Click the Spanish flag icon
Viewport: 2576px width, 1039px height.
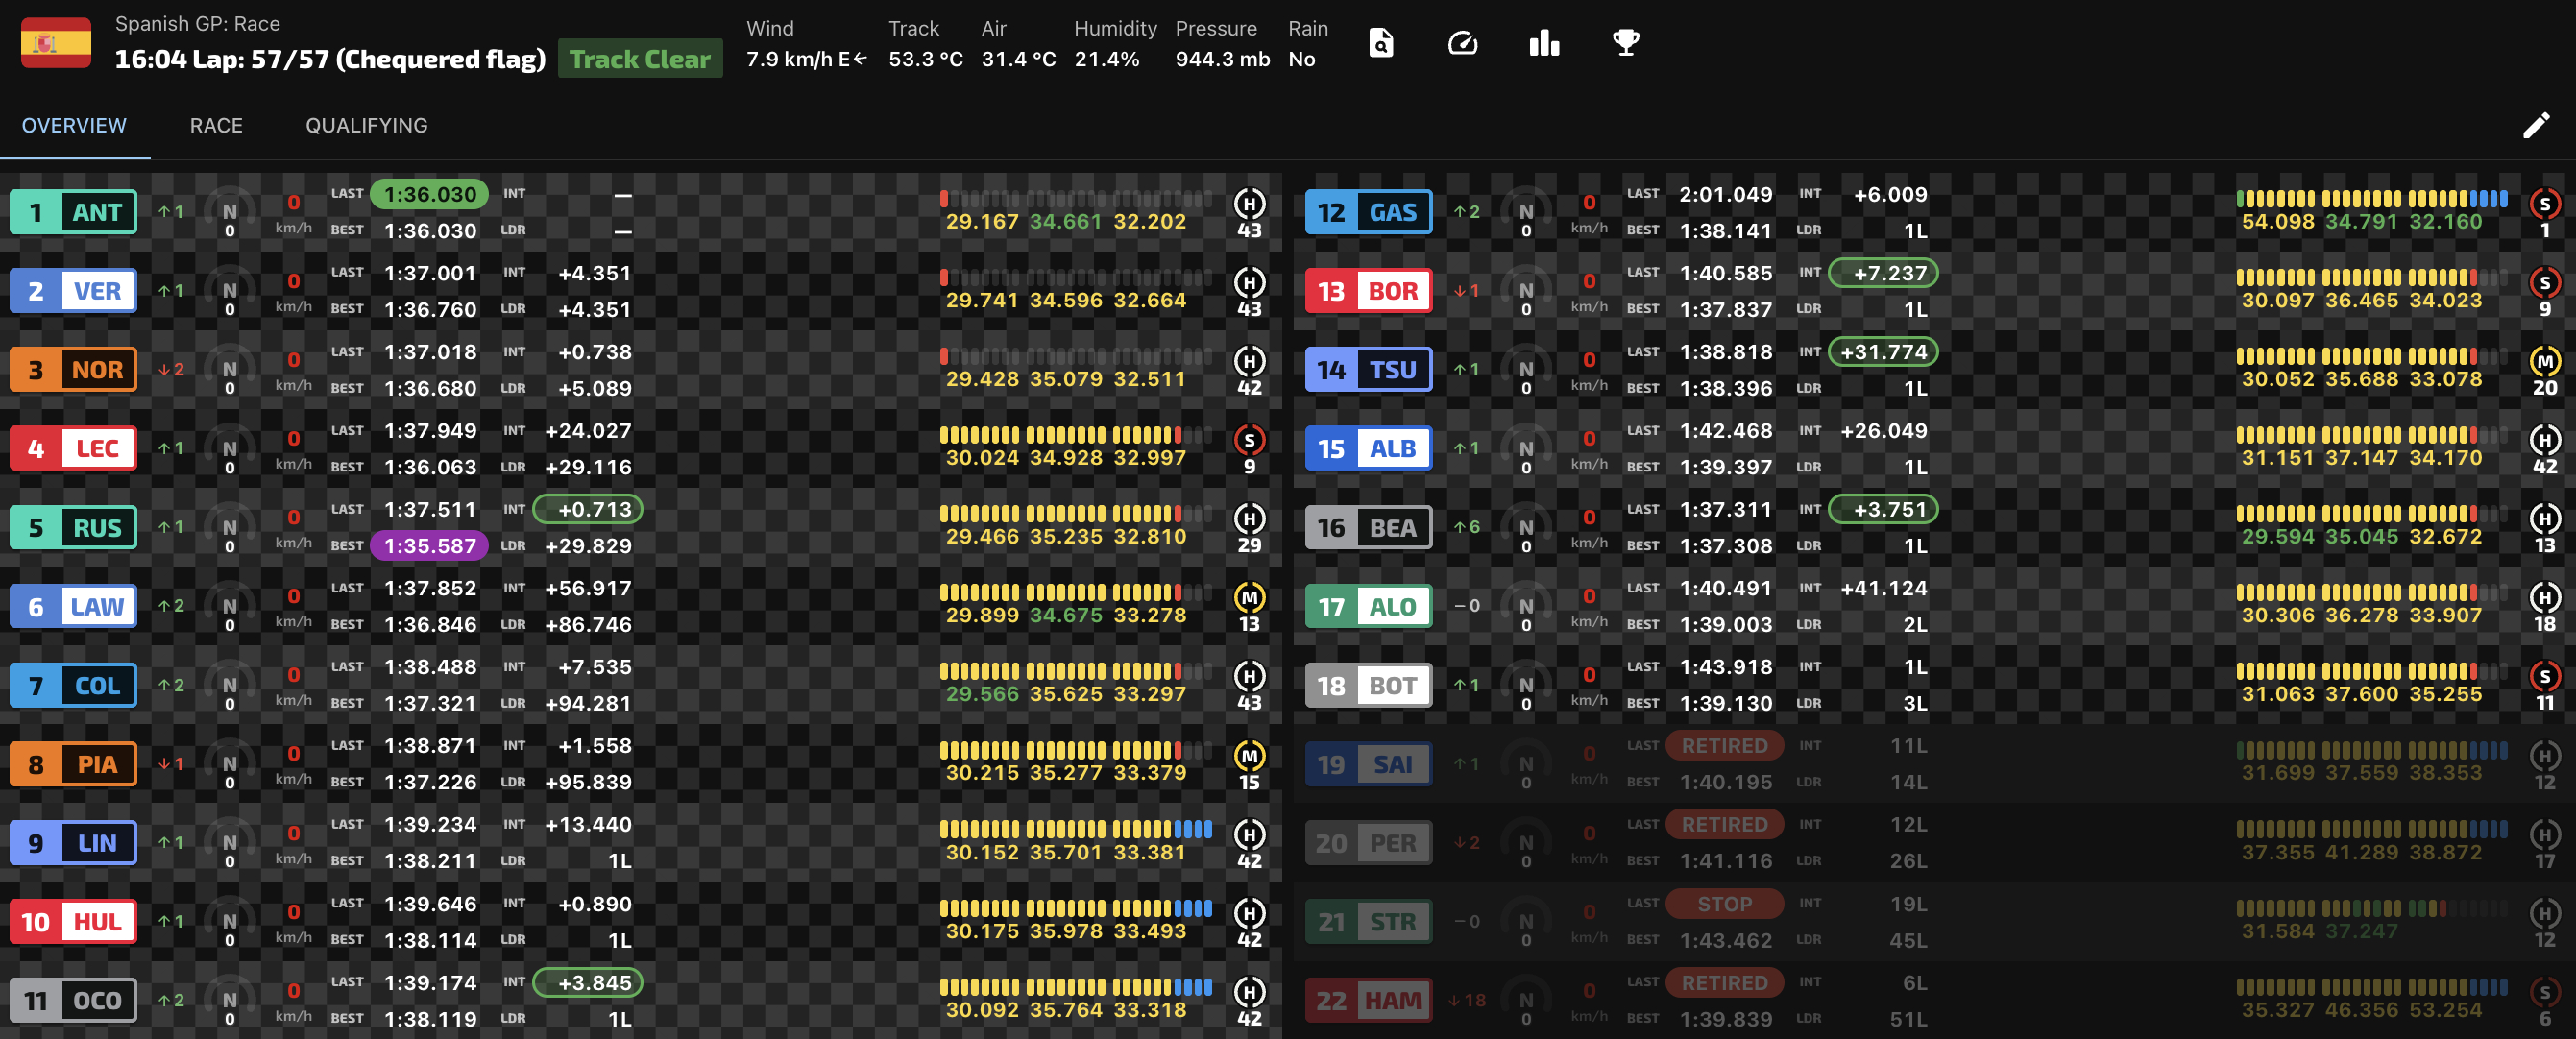[56, 43]
